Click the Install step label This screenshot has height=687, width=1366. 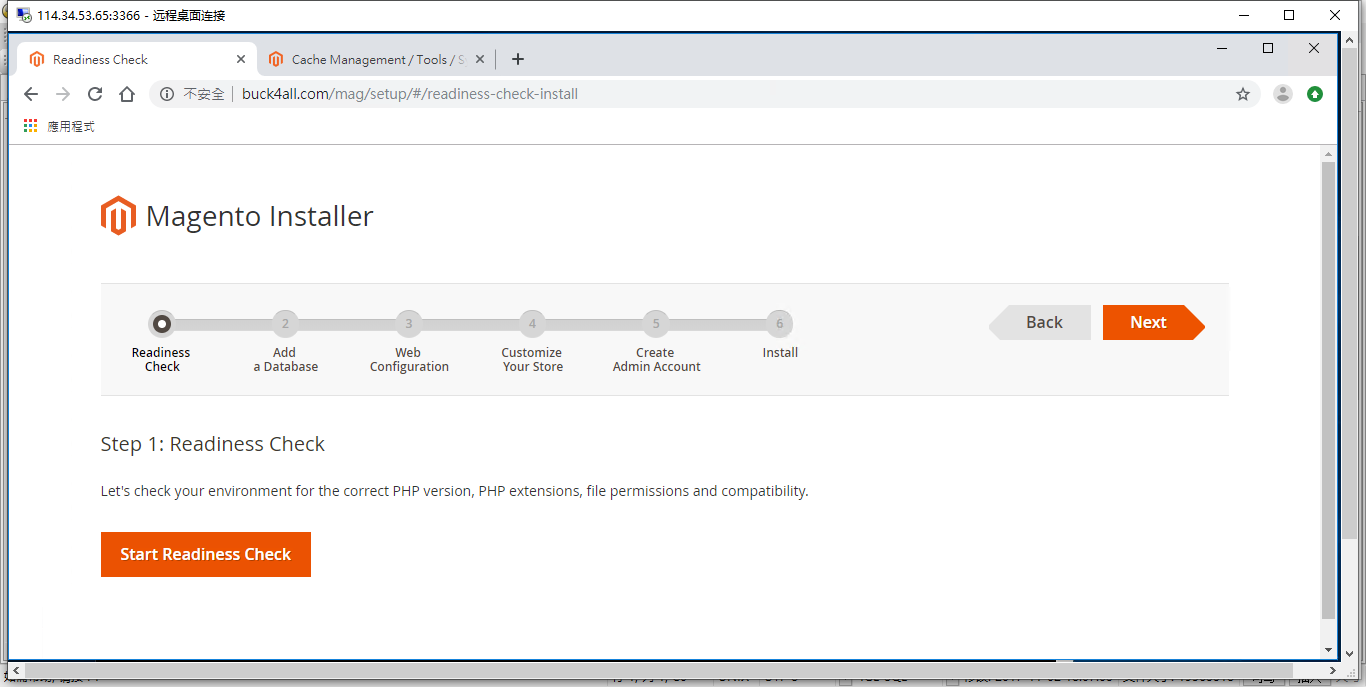pos(780,353)
